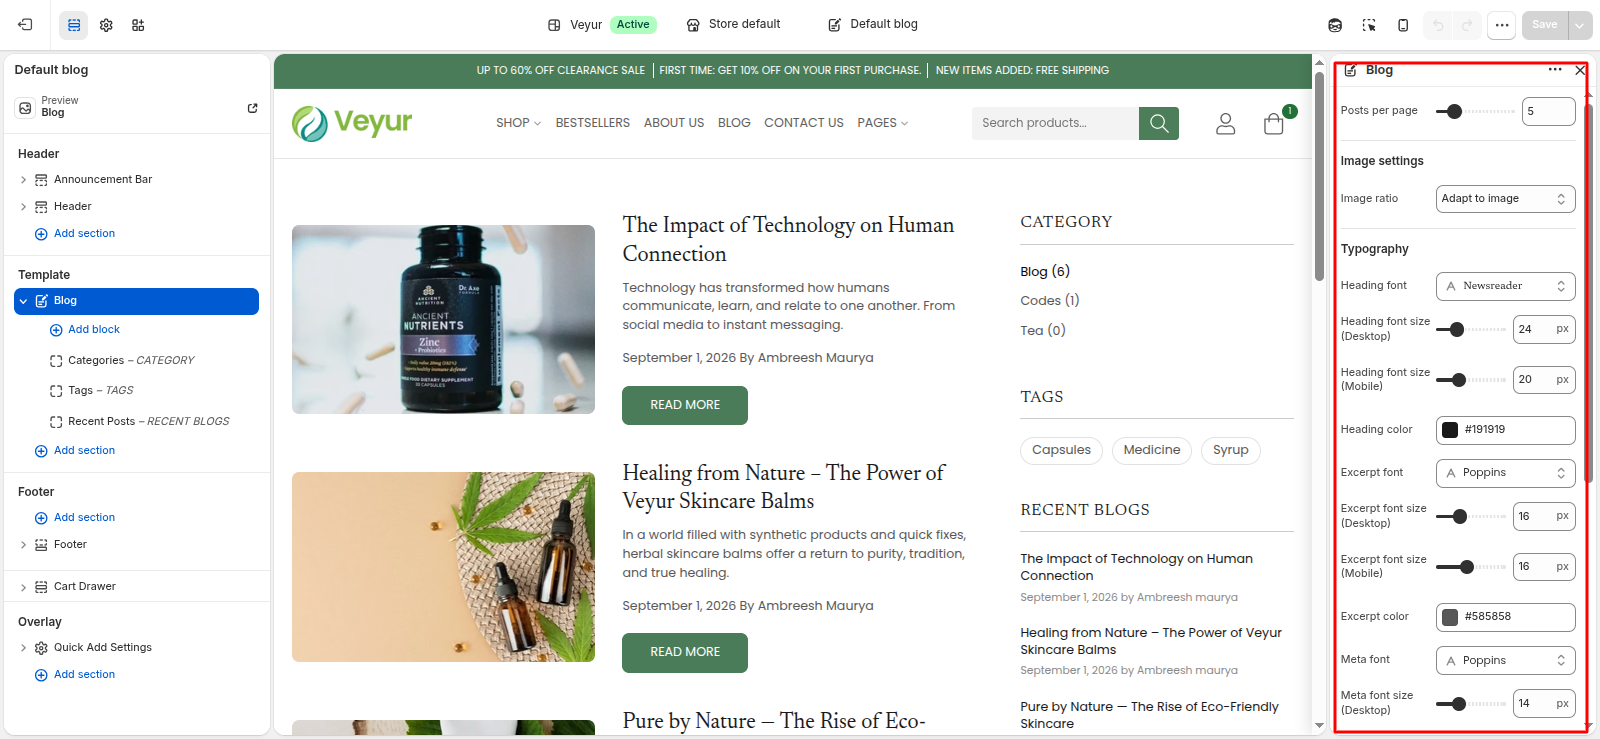Screen dimensions: 1600x739
Task: Expand the Header section row
Action: (x=23, y=207)
